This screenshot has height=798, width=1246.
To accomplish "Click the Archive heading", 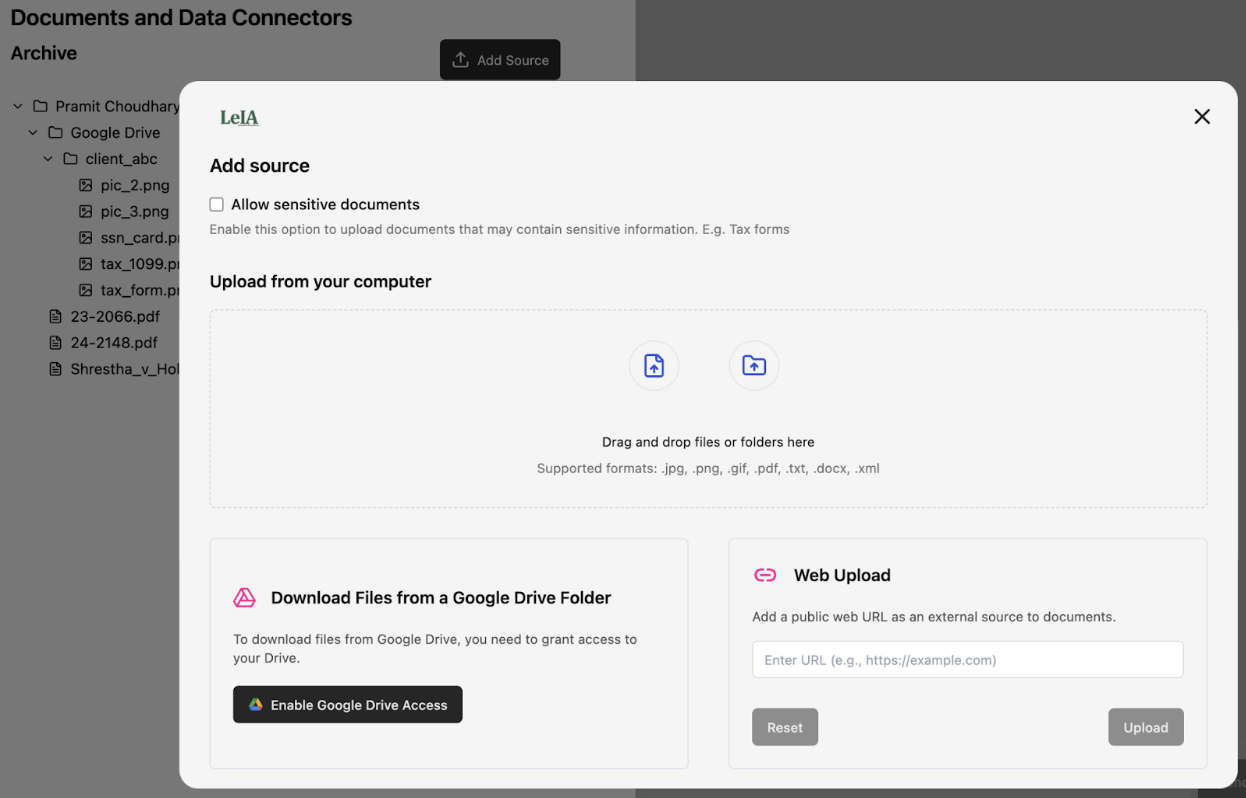I will 44,53.
